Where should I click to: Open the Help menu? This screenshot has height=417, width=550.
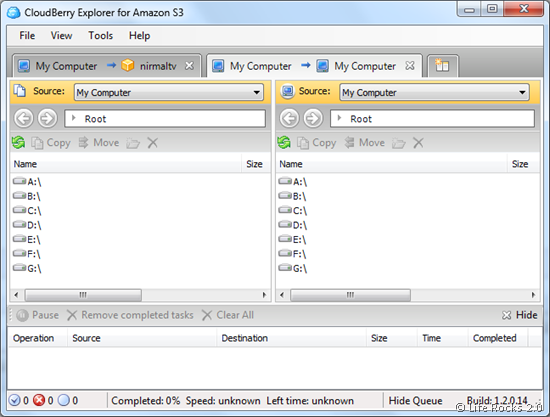139,35
